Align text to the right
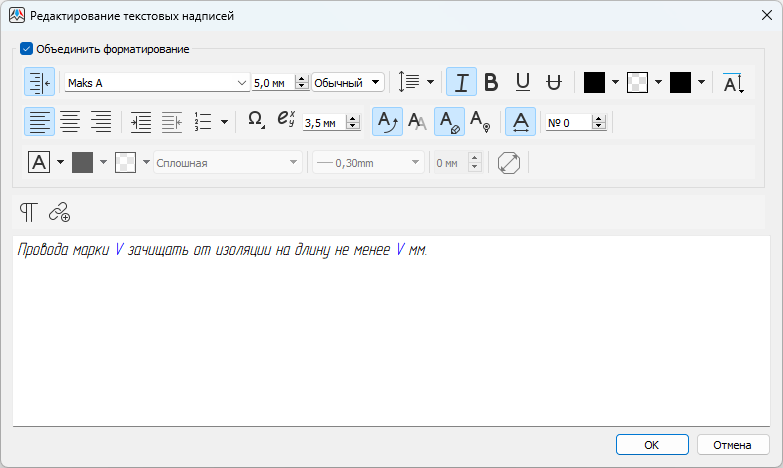The width and height of the screenshot is (783, 468). click(100, 122)
